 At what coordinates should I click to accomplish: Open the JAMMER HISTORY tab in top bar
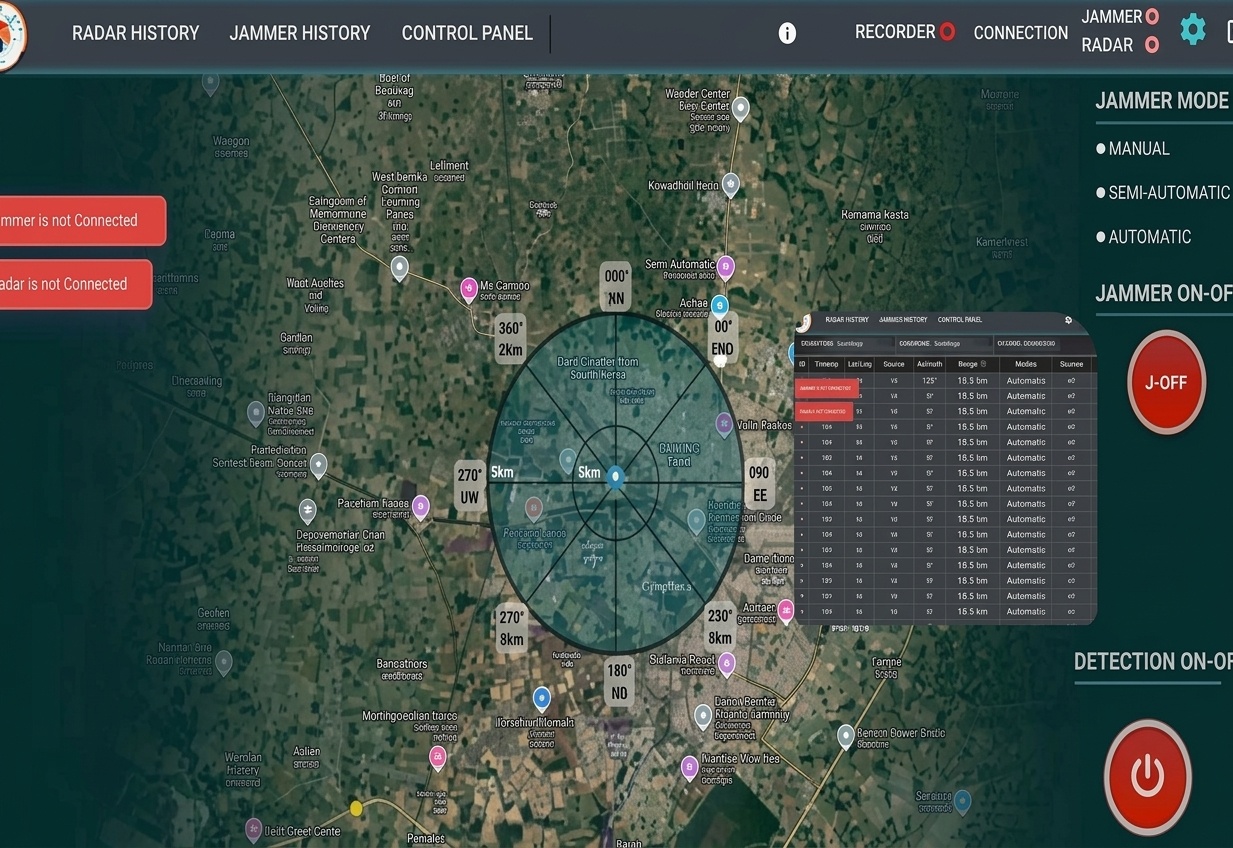300,33
